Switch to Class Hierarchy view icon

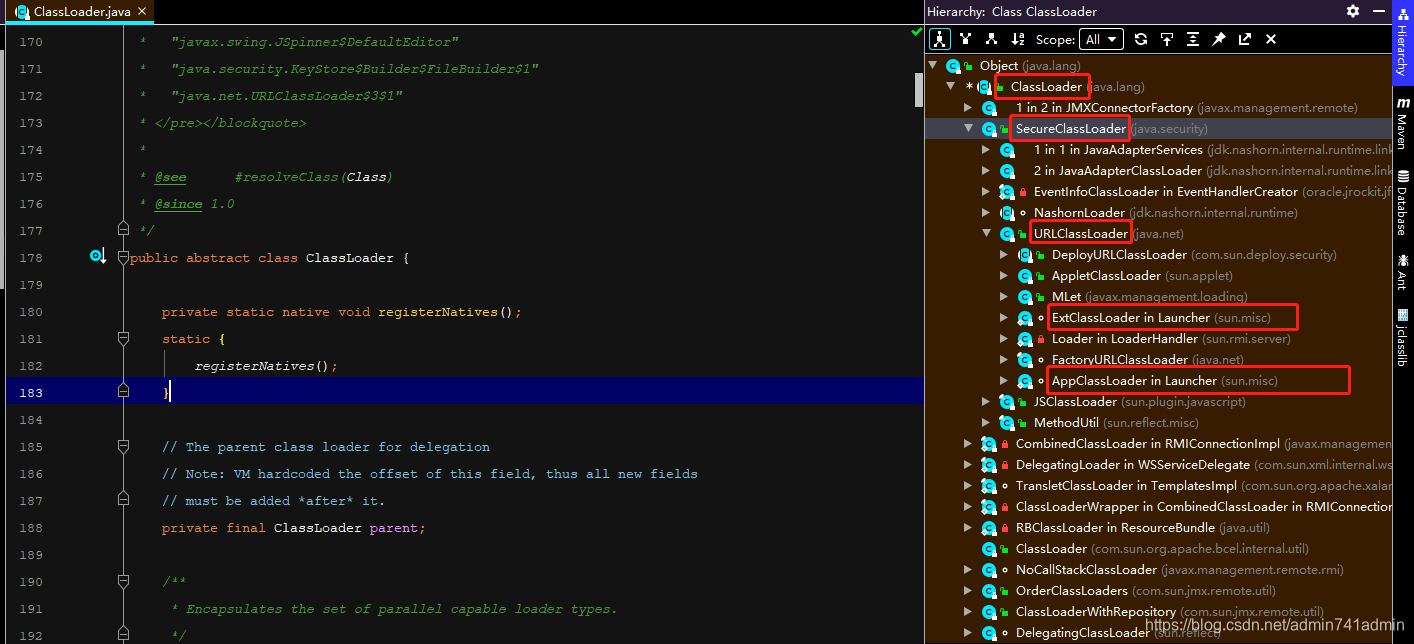(940, 39)
